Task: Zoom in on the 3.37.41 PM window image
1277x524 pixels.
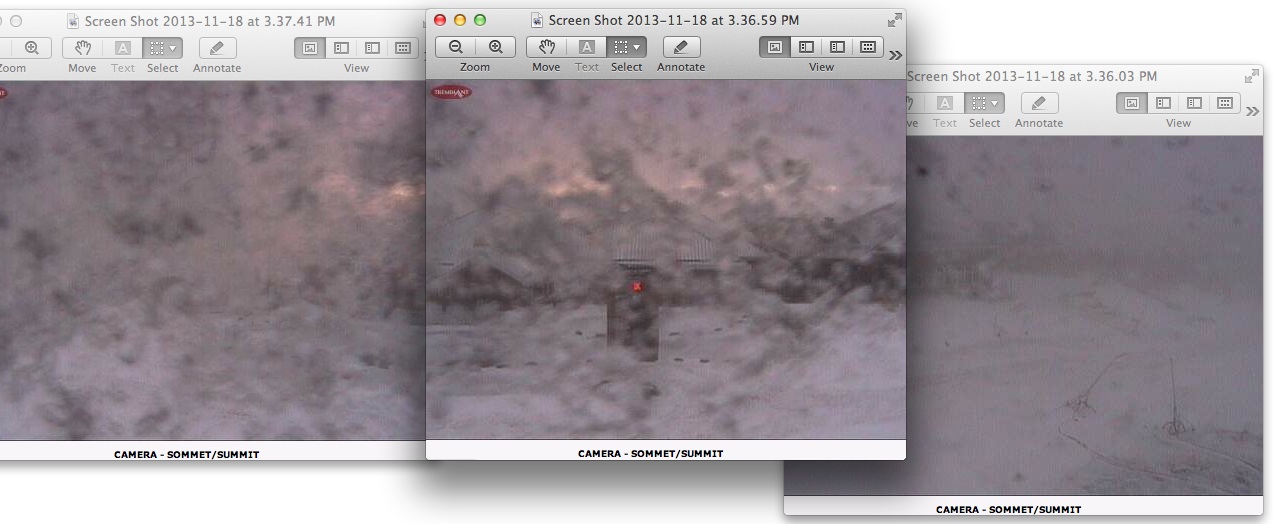Action: [31, 47]
